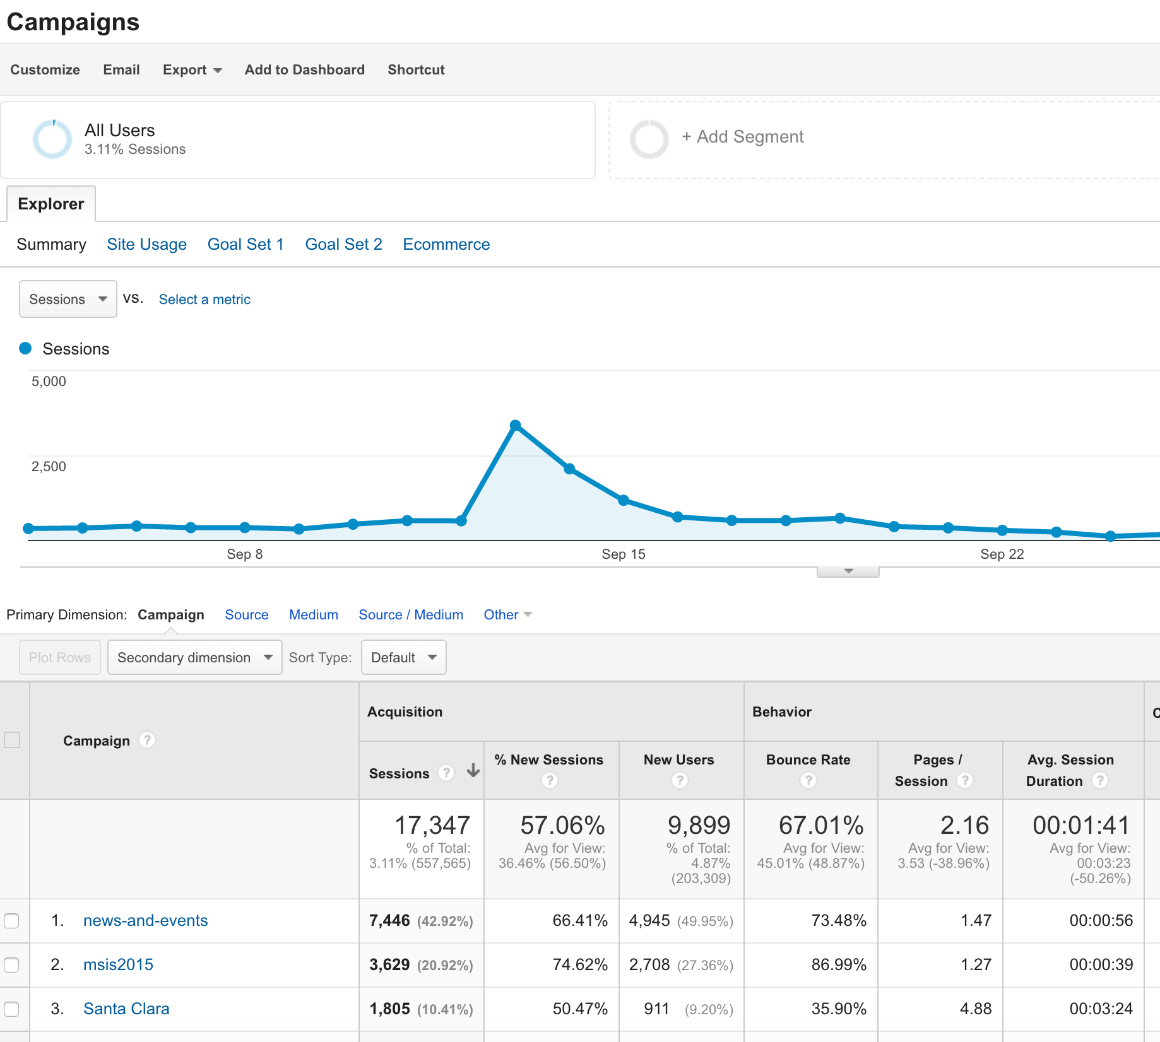Click the help icon next to Campaign header
This screenshot has width=1160, height=1042.
147,740
